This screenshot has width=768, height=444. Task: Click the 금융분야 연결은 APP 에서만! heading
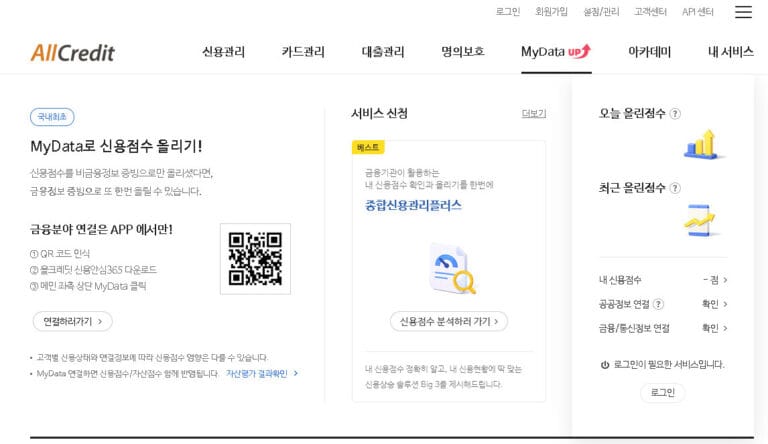click(101, 229)
